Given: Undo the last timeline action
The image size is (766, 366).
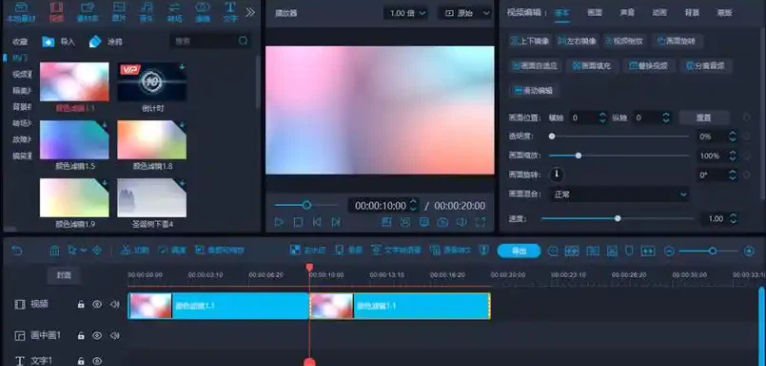Looking at the screenshot, I should (17, 251).
